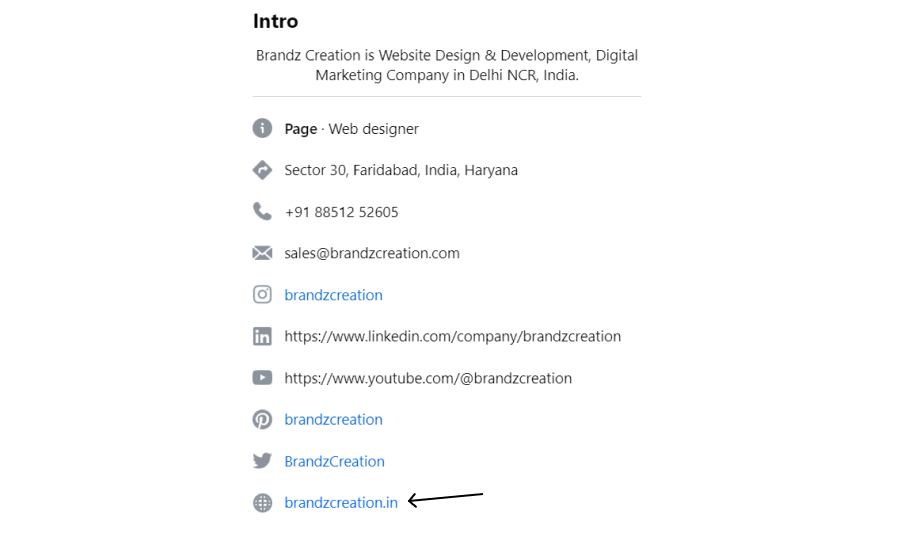Click the globe website icon

pyautogui.click(x=262, y=502)
